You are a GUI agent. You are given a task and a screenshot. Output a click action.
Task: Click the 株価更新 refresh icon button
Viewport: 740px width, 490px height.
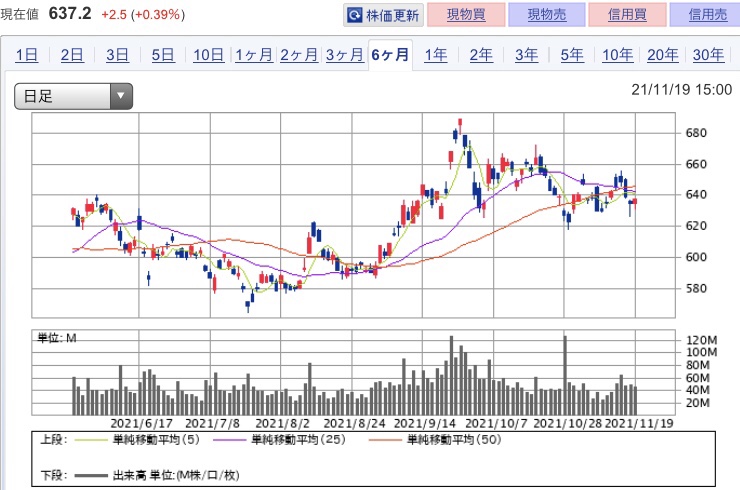(384, 15)
